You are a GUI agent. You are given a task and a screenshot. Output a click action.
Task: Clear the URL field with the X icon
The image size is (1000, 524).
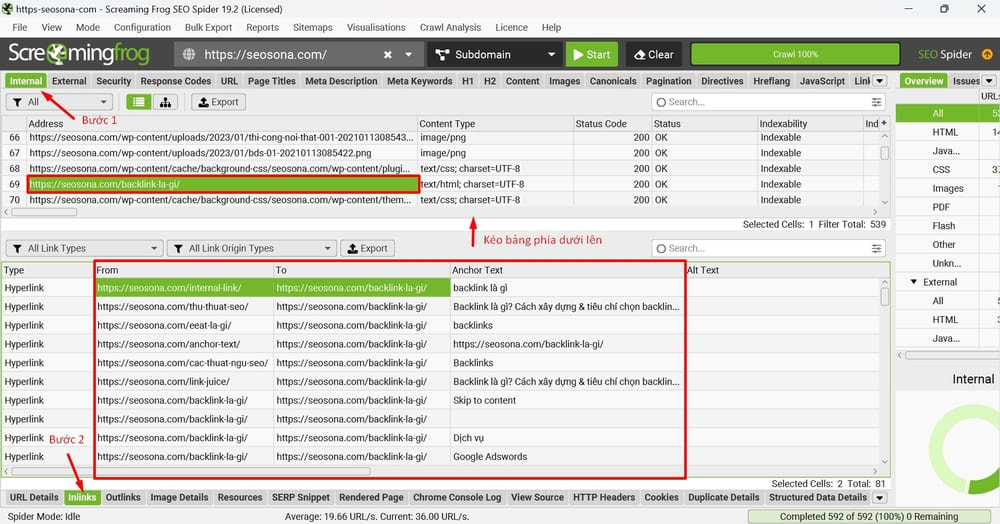(387, 55)
